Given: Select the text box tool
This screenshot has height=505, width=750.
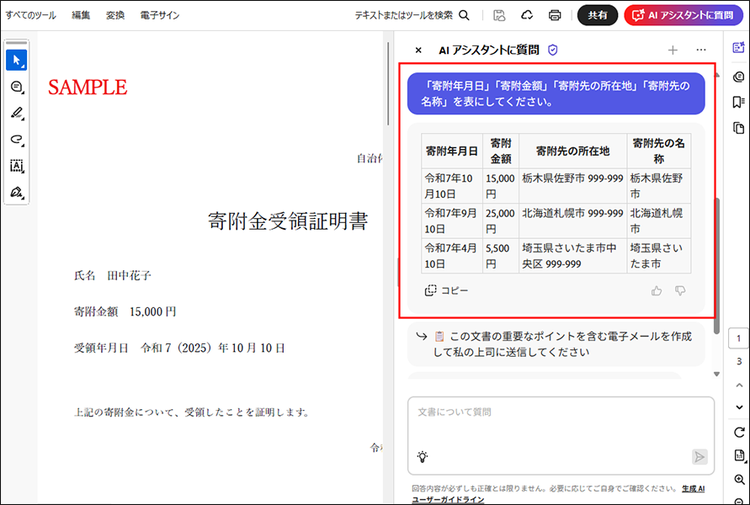Looking at the screenshot, I should tap(16, 166).
